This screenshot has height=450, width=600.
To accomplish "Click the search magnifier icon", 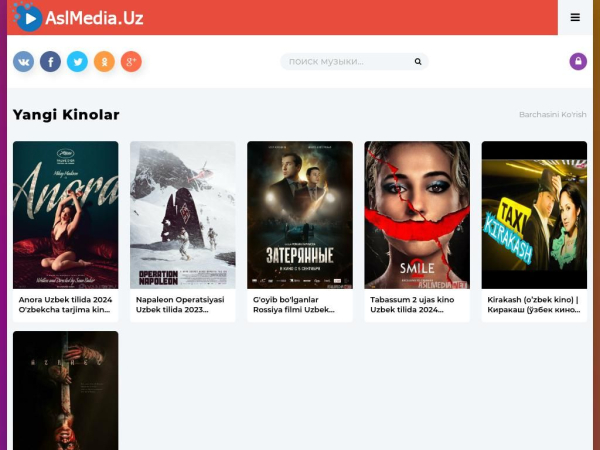I will [x=418, y=61].
